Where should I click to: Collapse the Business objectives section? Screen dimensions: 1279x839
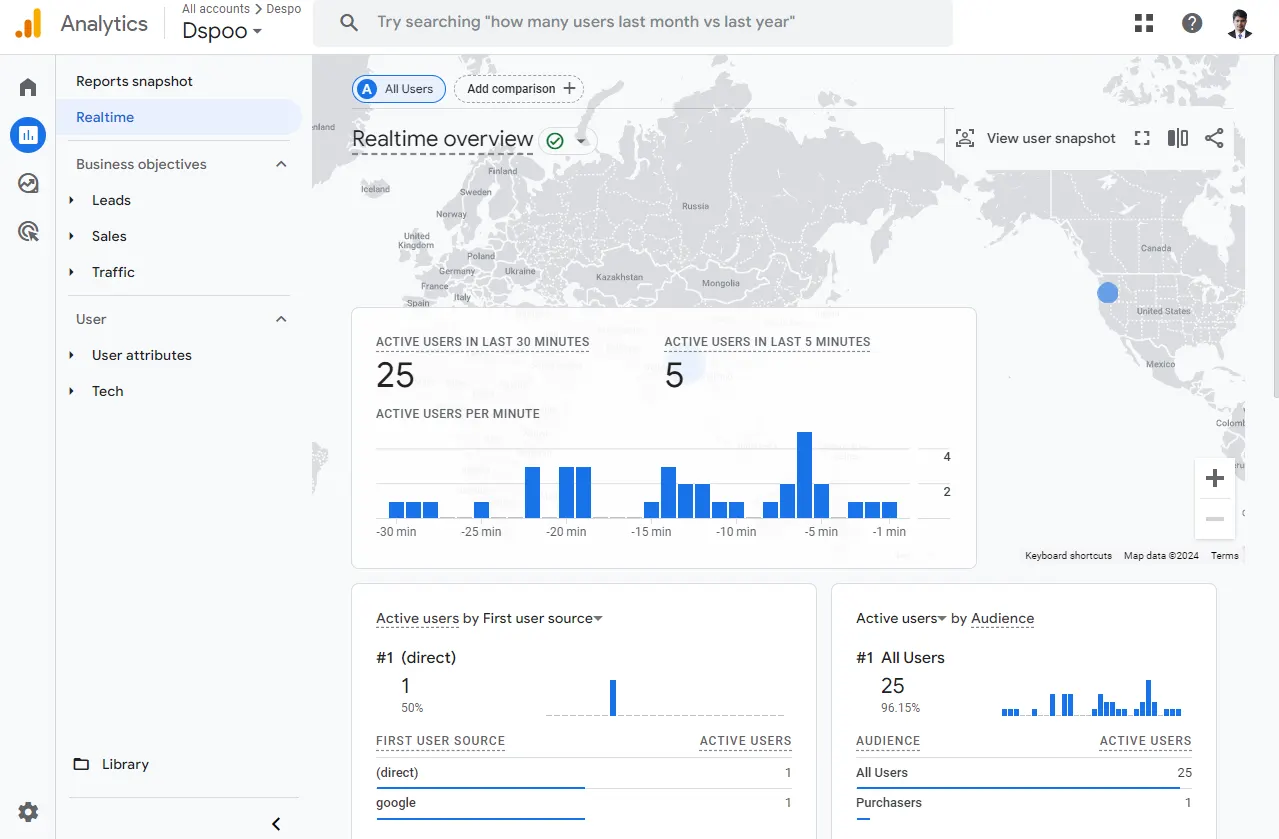(x=281, y=164)
